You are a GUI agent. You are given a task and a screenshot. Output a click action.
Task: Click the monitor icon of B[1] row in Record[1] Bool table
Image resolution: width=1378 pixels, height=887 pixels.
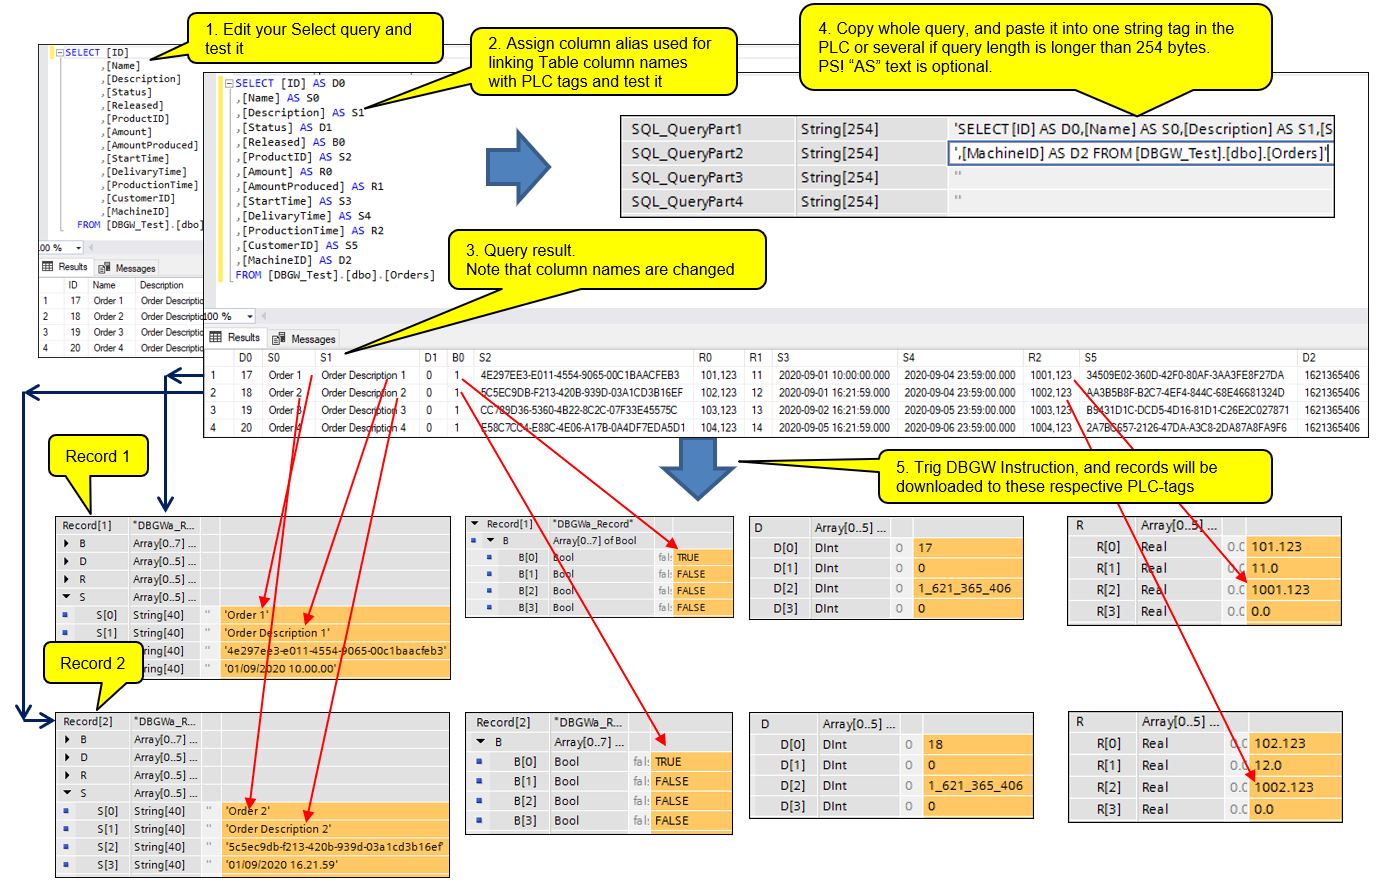489,574
